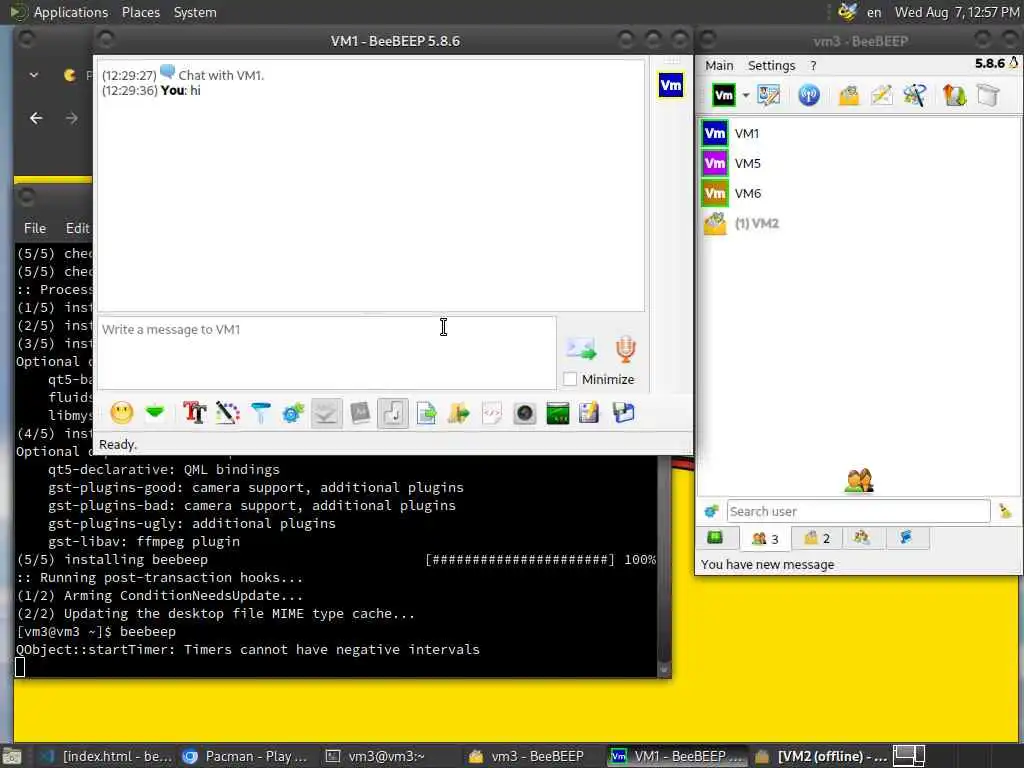Open the yellow envelope message icon in toolbar

(849, 95)
